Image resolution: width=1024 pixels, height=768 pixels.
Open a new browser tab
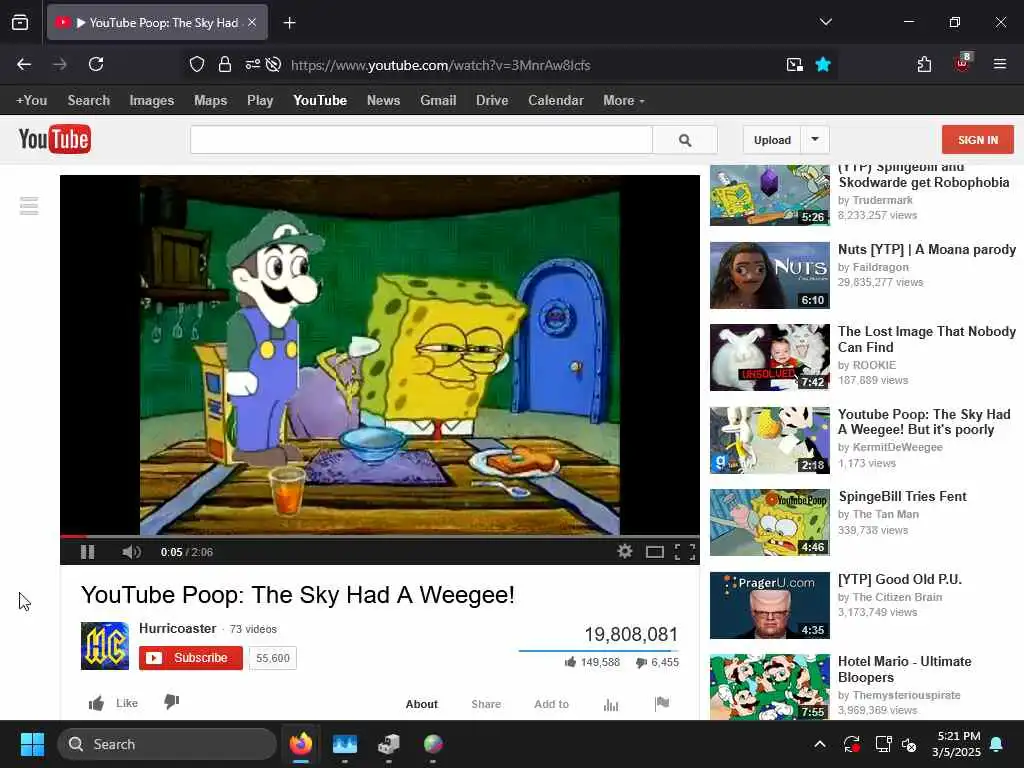[289, 23]
